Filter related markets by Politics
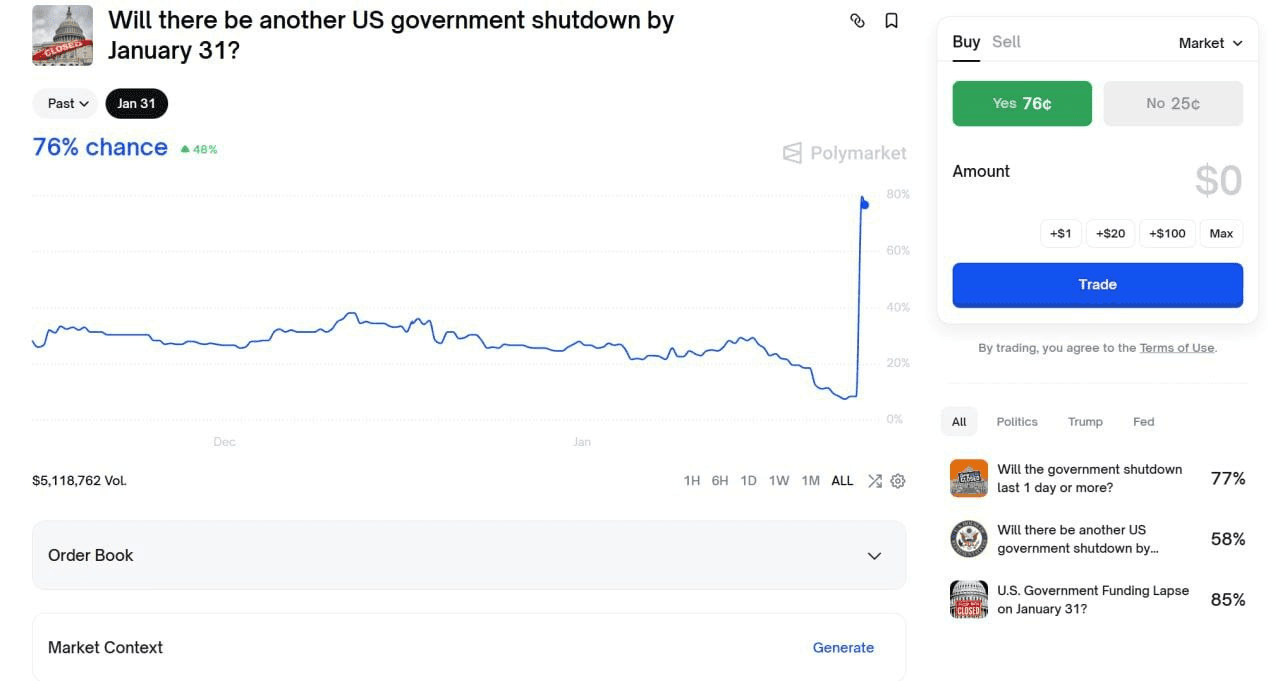The height and width of the screenshot is (681, 1280). (x=1016, y=422)
